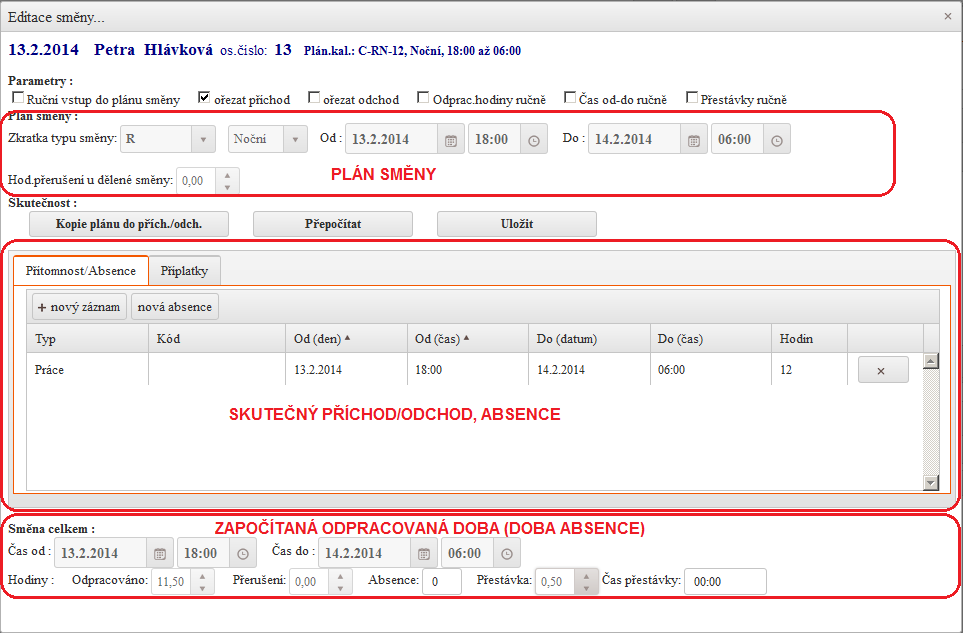Image resolution: width=963 pixels, height=633 pixels.
Task: Switch to the Příplatky tab
Action: (184, 271)
